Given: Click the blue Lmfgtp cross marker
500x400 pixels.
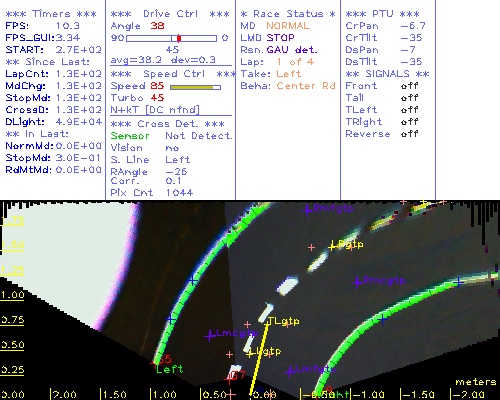Looking at the screenshot, I should pos(289,371).
